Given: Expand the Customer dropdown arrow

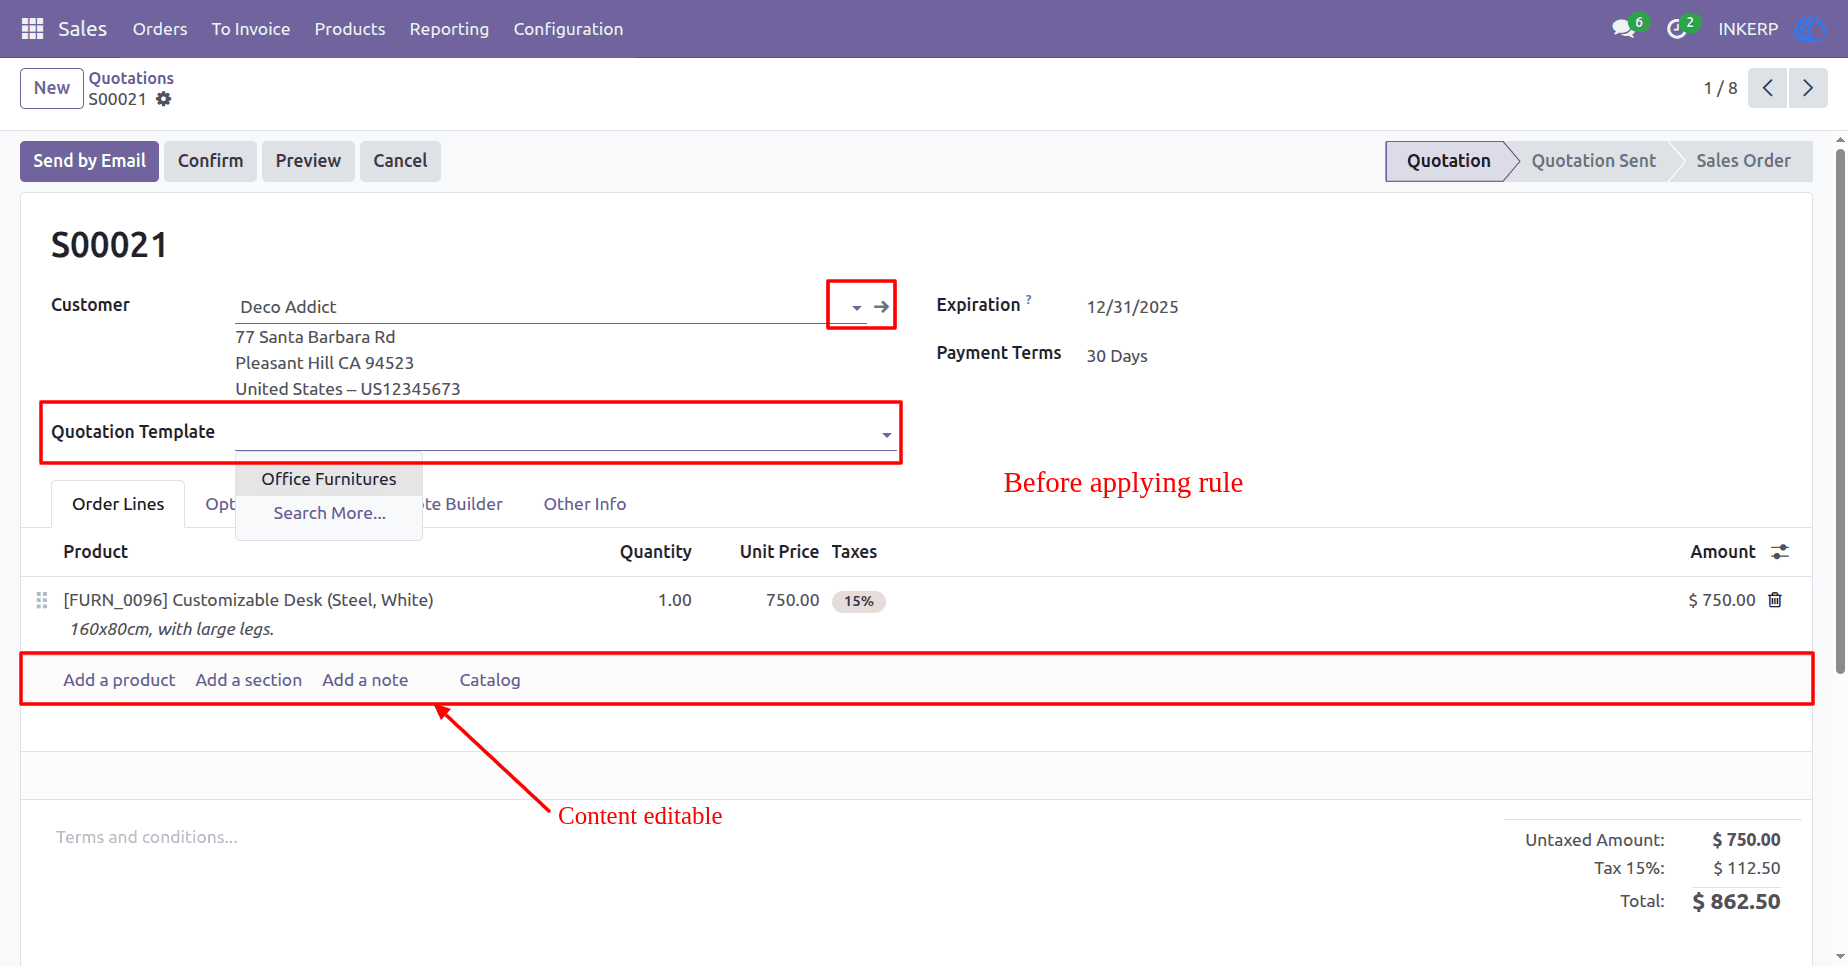Looking at the screenshot, I should tap(857, 307).
